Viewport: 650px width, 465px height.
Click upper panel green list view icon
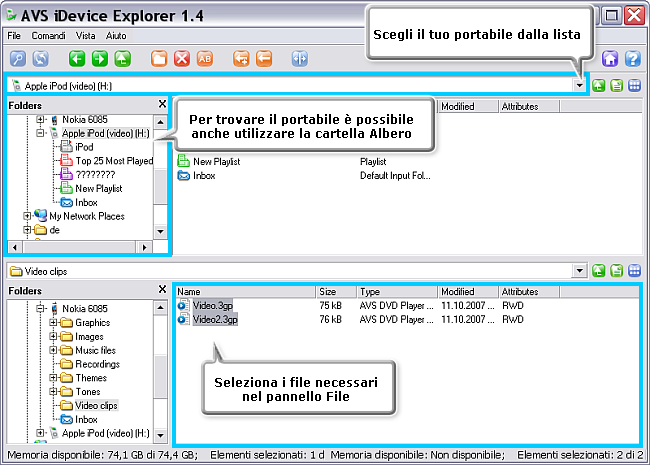pos(617,86)
